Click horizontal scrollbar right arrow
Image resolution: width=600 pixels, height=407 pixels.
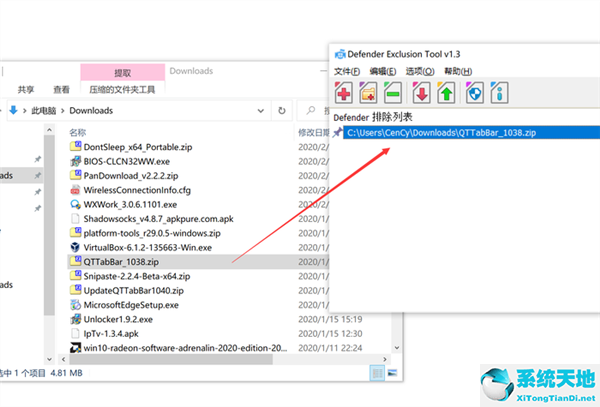coord(385,359)
